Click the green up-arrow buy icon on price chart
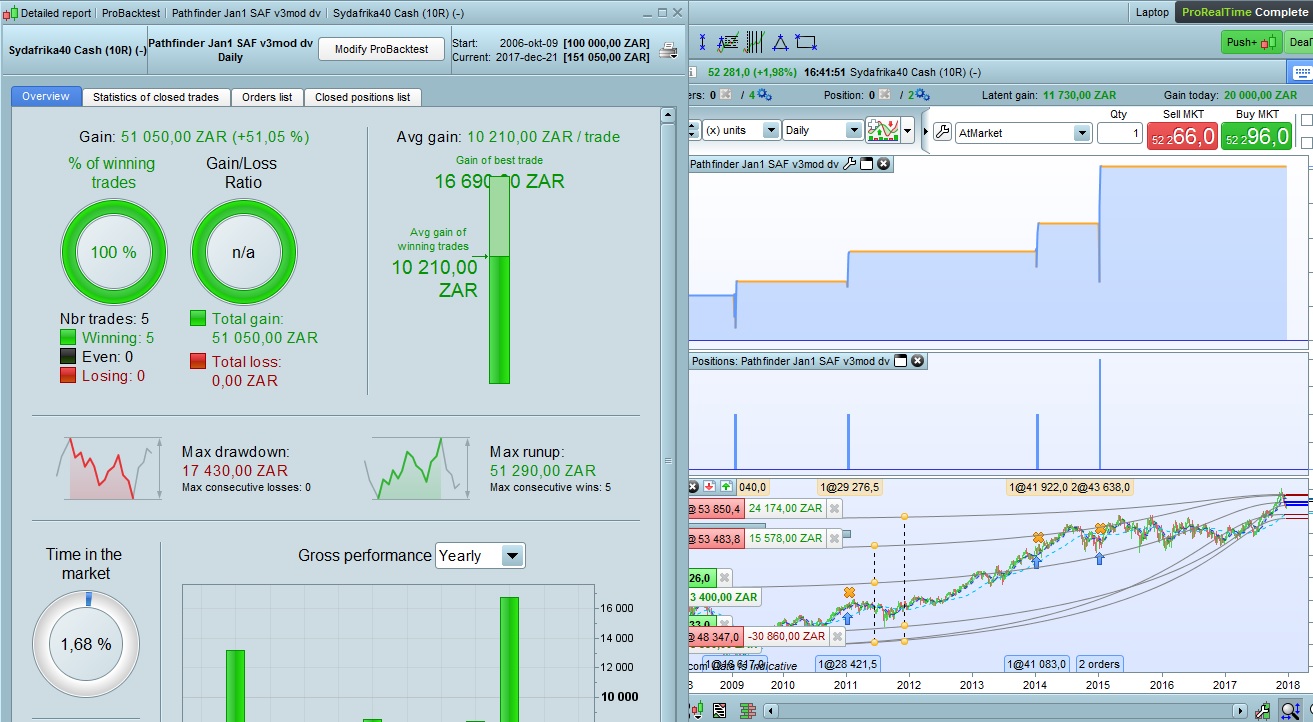This screenshot has height=722, width=1313. pyautogui.click(x=726, y=487)
